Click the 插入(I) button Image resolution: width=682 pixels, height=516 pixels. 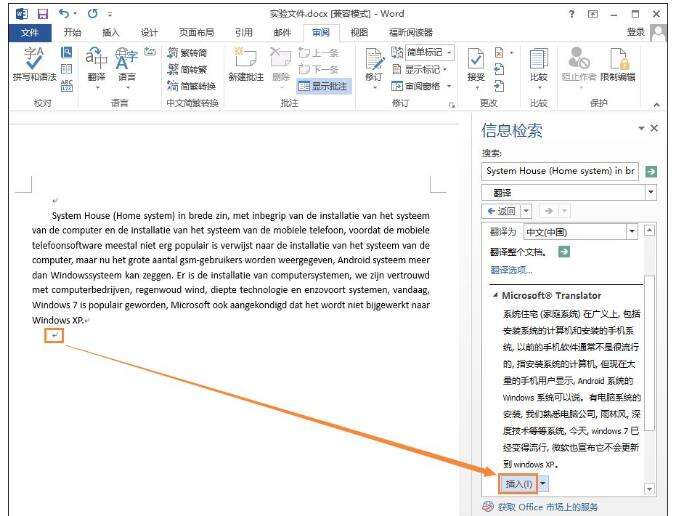(x=518, y=483)
